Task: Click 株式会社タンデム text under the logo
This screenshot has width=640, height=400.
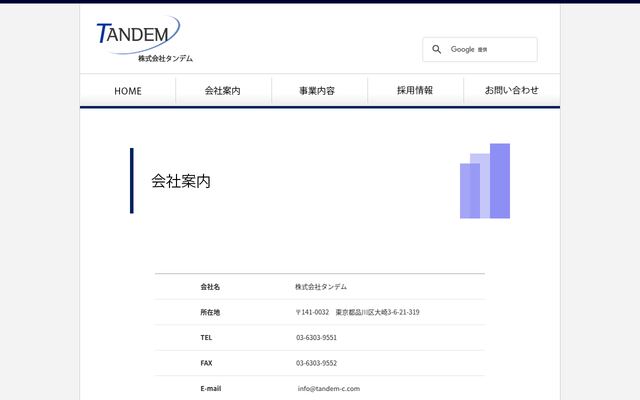Action: point(165,58)
